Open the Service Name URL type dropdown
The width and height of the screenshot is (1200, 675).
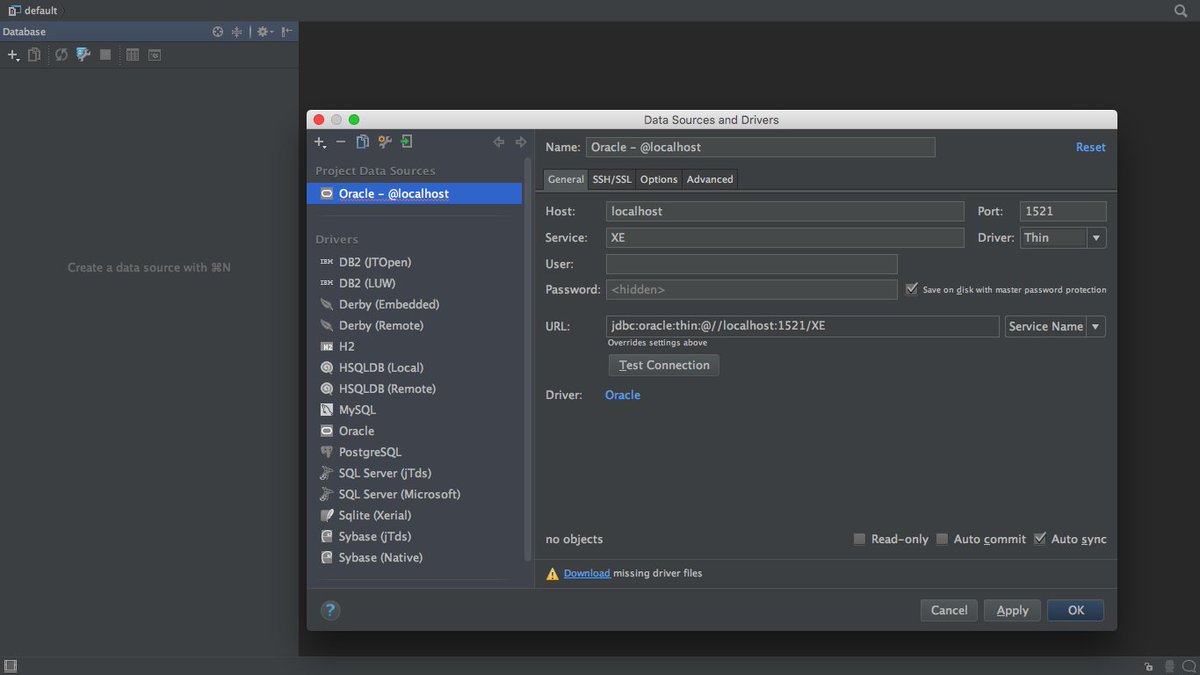1055,326
